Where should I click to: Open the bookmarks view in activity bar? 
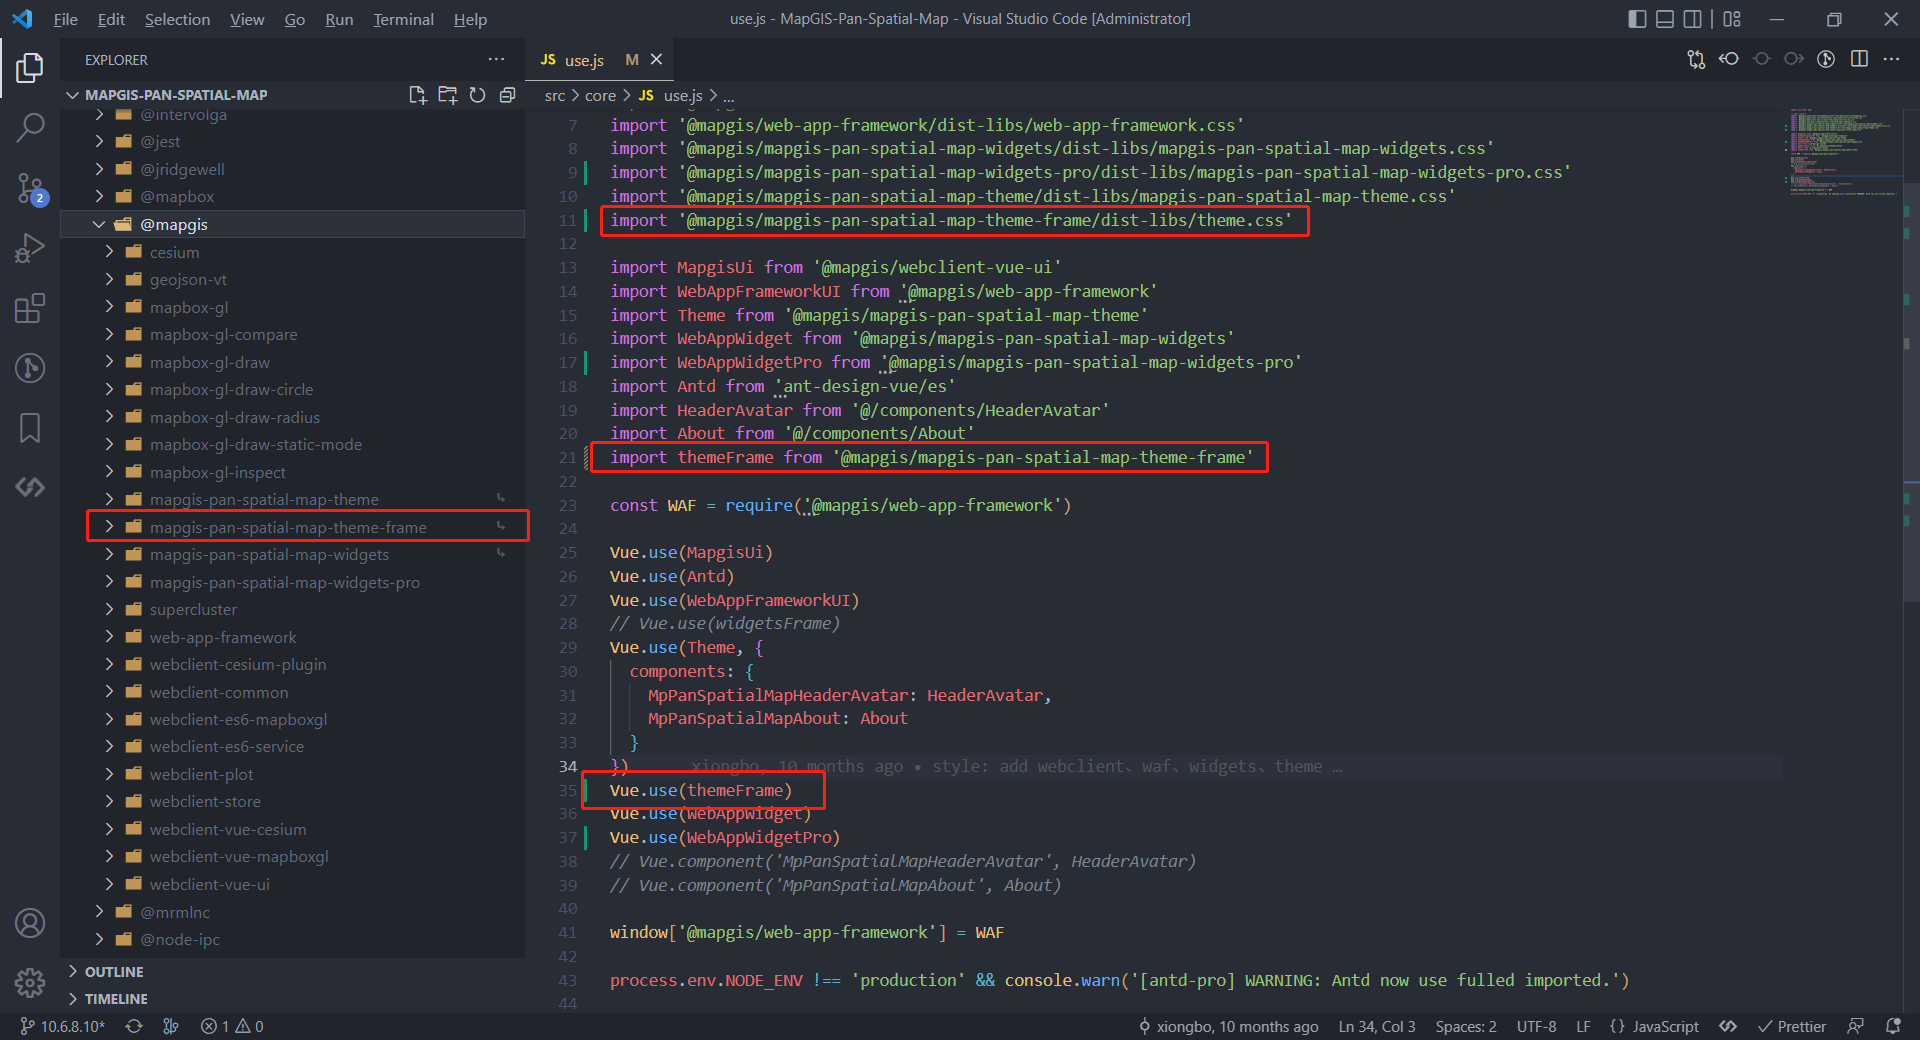pyautogui.click(x=30, y=428)
